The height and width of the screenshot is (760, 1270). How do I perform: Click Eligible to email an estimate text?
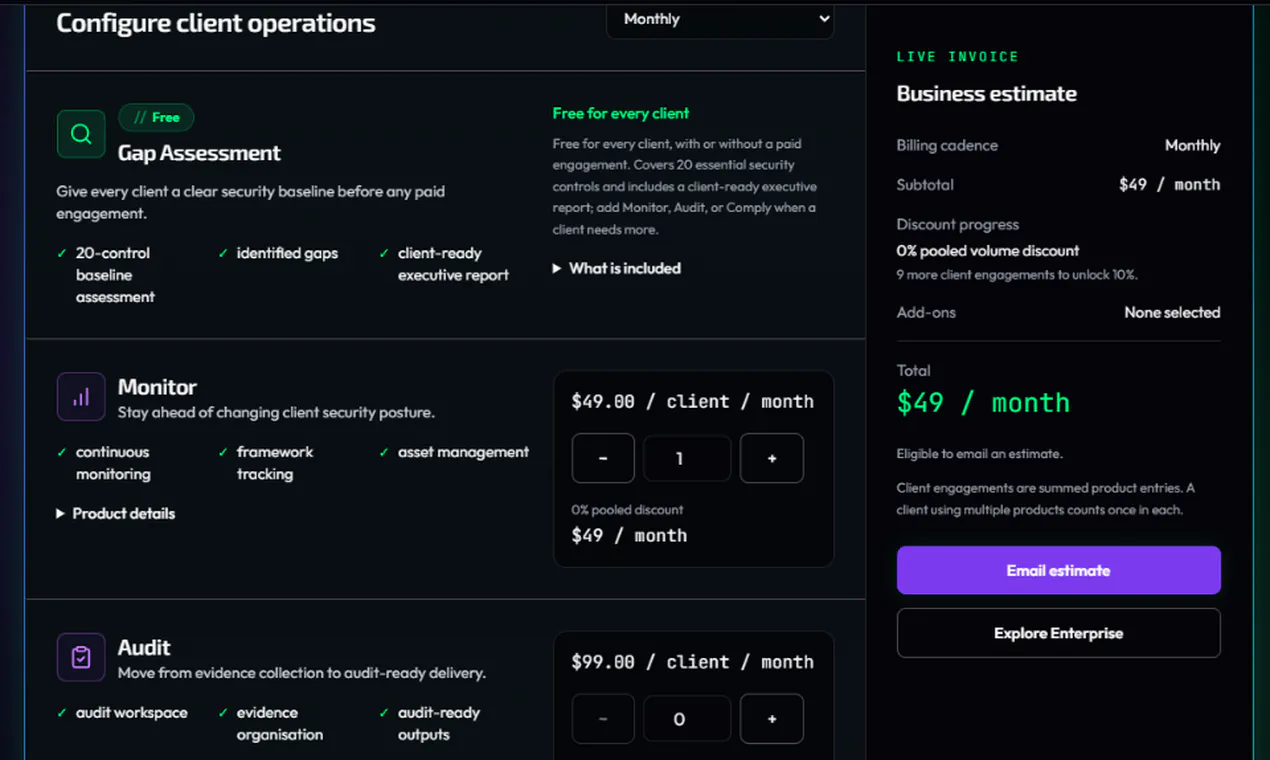pyautogui.click(x=979, y=453)
